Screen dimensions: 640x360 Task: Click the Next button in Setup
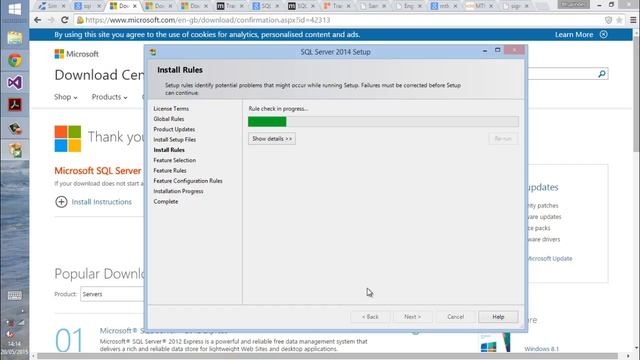(x=412, y=317)
